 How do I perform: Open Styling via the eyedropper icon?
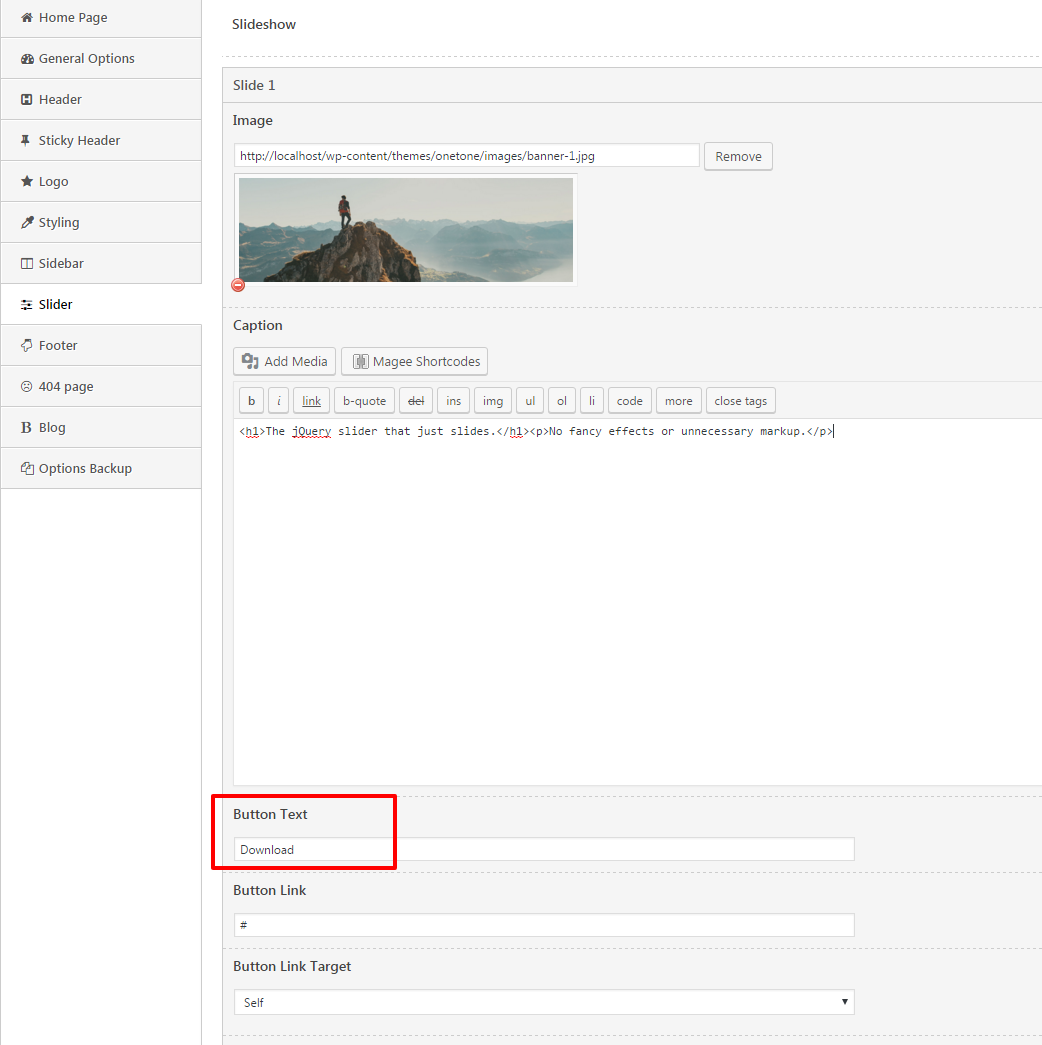point(27,223)
